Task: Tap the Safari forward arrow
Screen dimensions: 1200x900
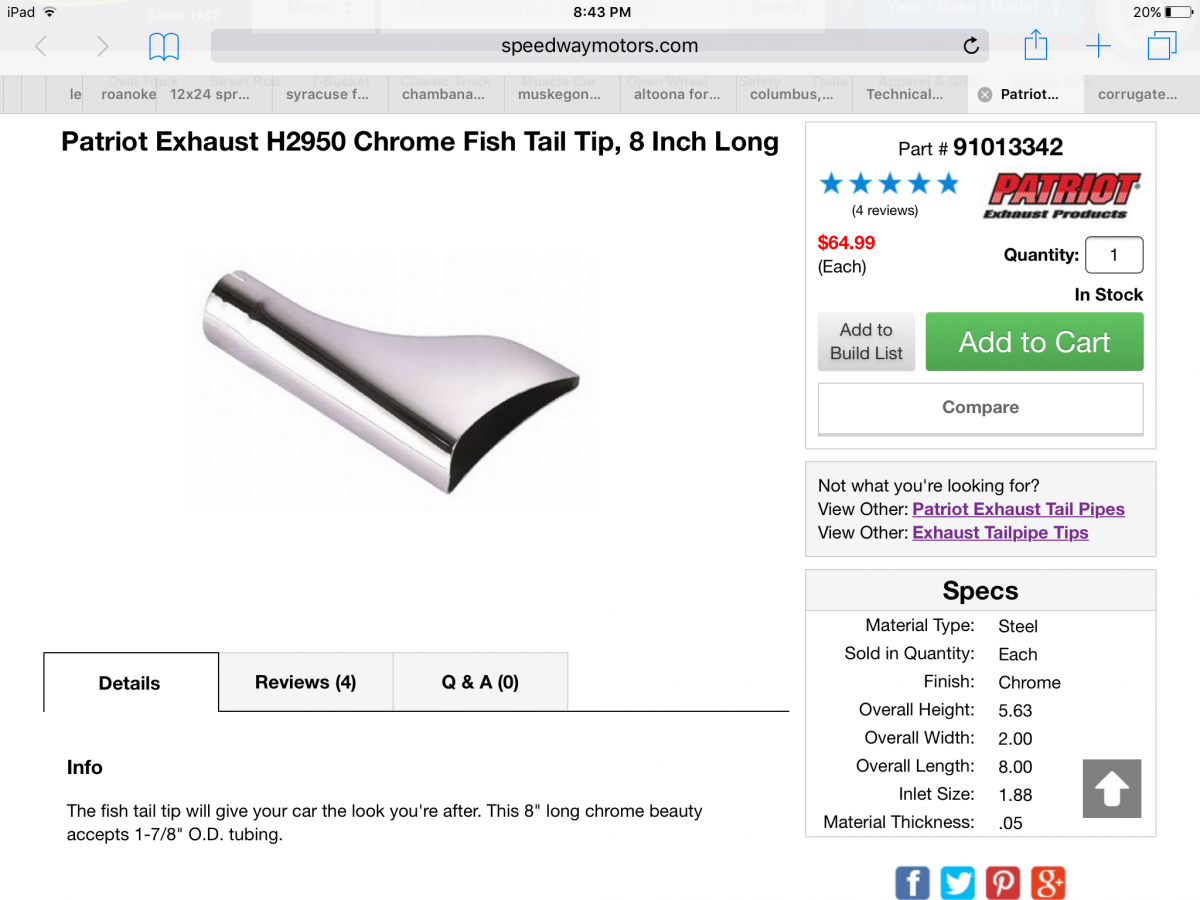Action: pyautogui.click(x=102, y=46)
